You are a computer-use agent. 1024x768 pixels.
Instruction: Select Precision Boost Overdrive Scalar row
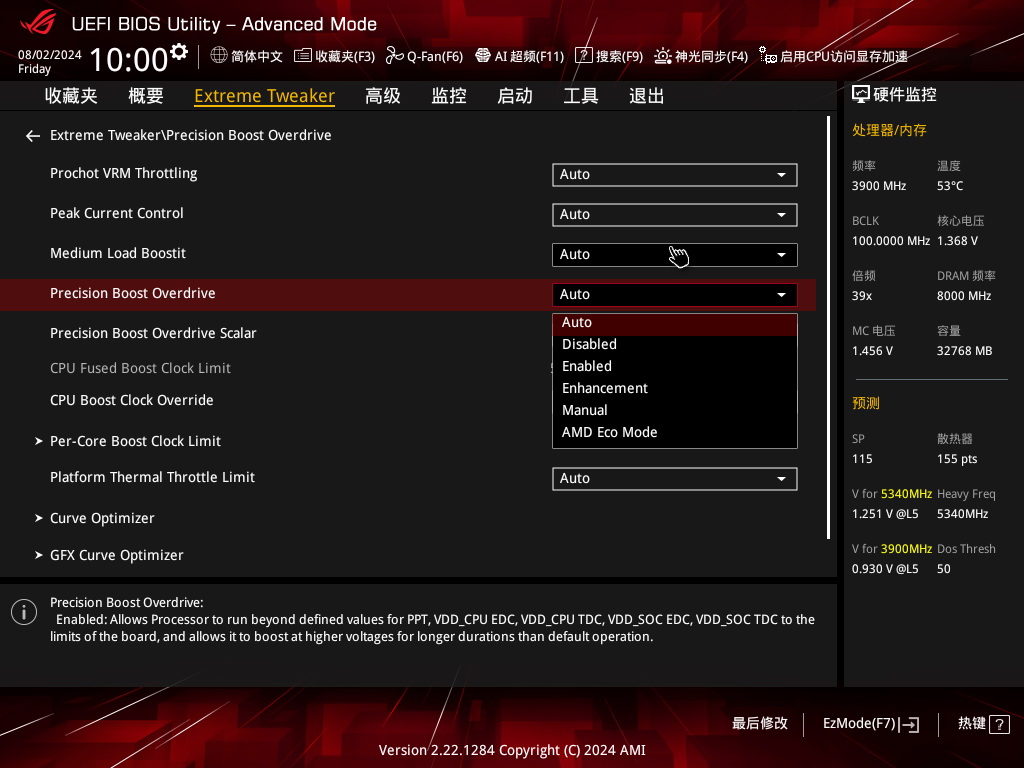coord(153,333)
